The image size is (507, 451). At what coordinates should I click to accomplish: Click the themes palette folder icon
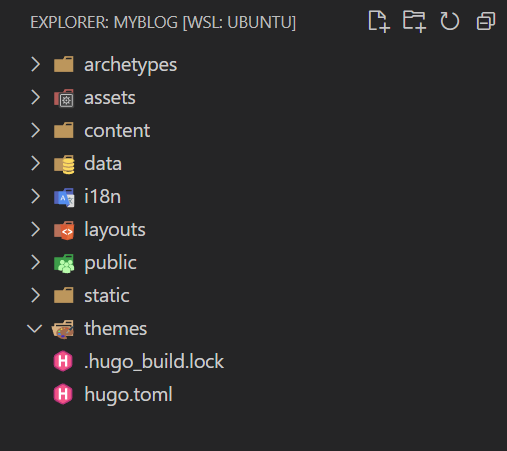click(63, 329)
